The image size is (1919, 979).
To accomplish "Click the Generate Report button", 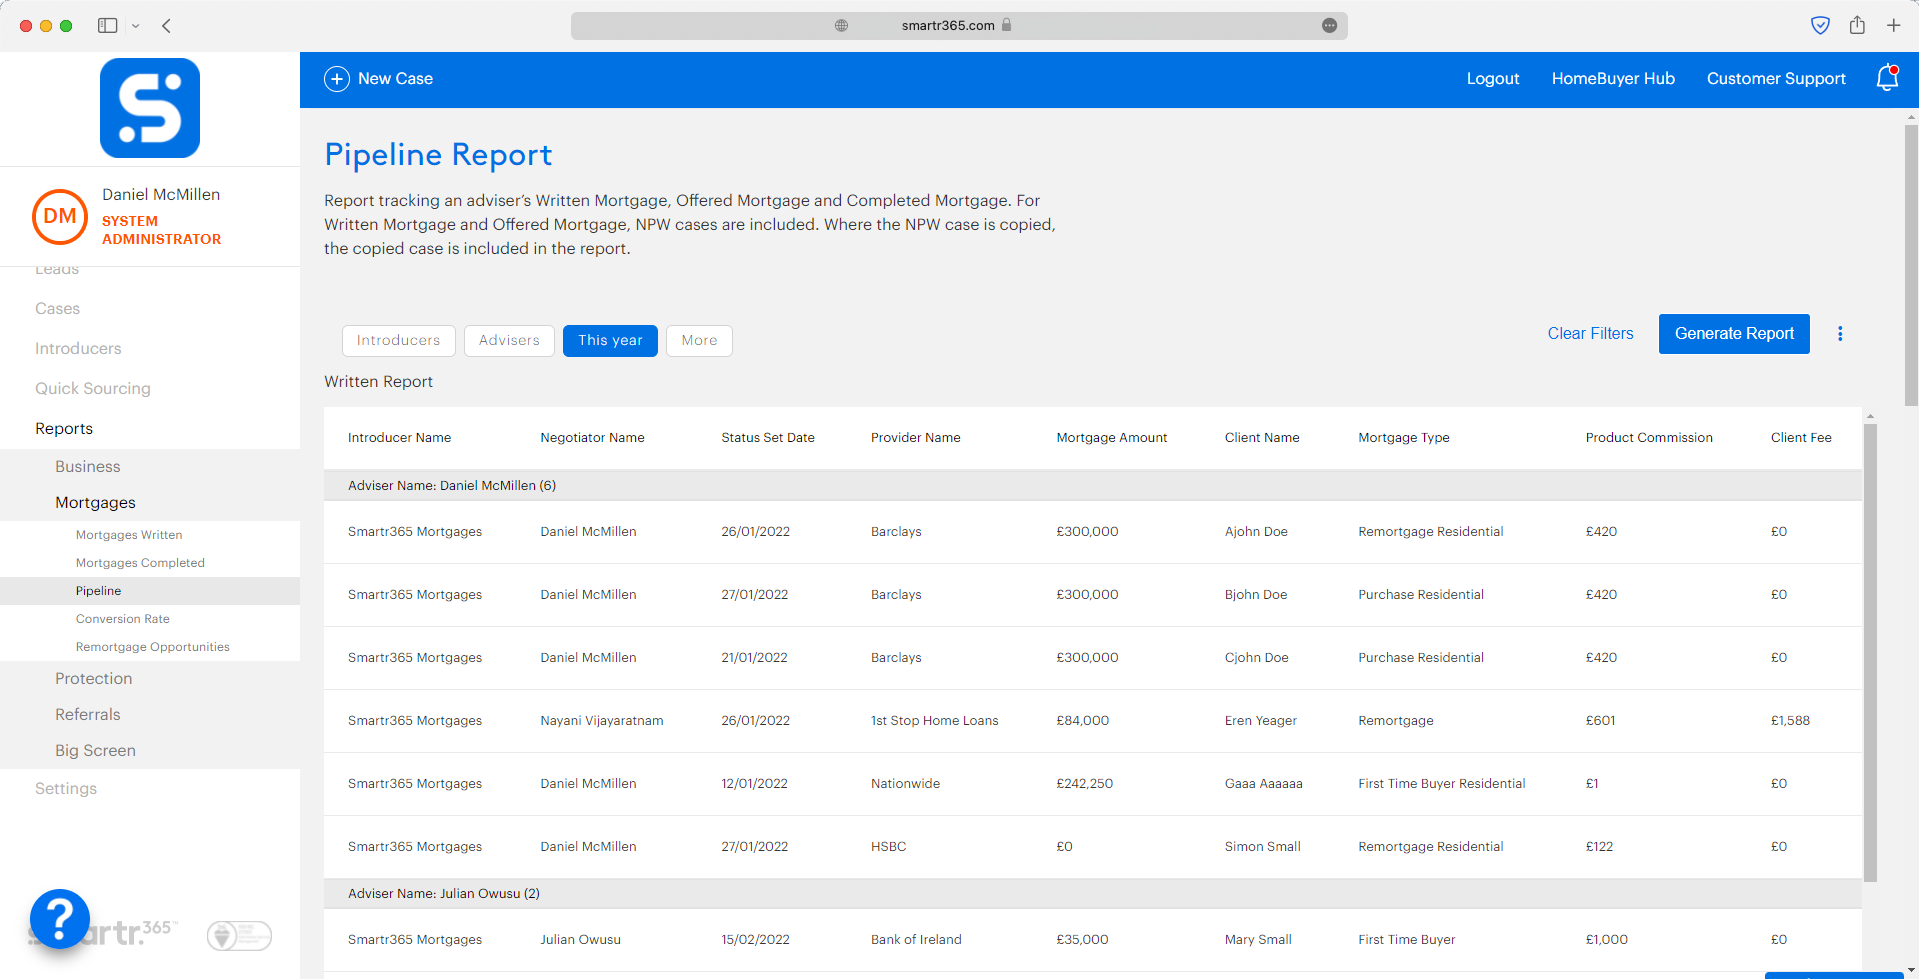I will pyautogui.click(x=1734, y=334).
